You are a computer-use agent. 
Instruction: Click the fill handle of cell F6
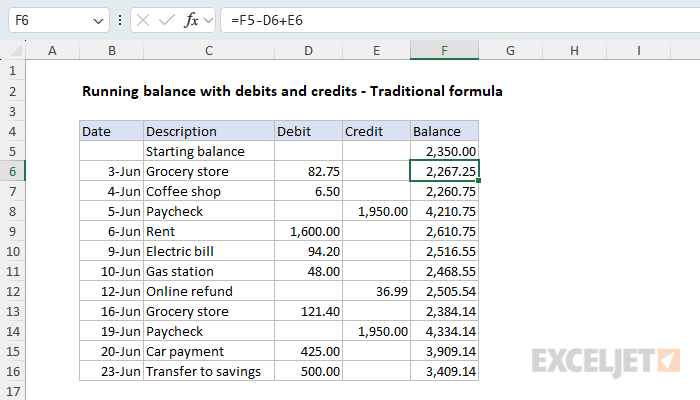(x=479, y=180)
